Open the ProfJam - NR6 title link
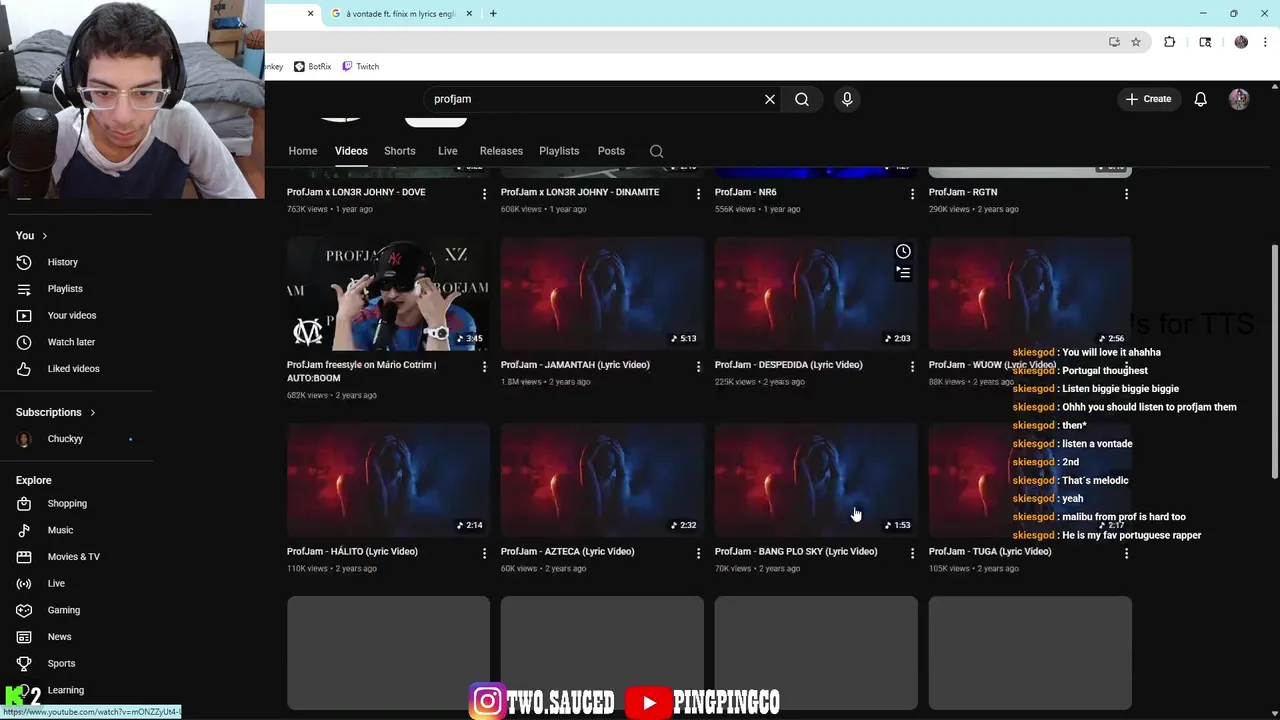 point(745,192)
